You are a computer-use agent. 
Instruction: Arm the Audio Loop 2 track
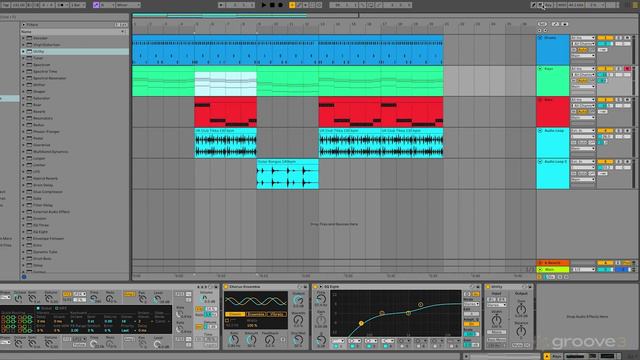tap(627, 162)
